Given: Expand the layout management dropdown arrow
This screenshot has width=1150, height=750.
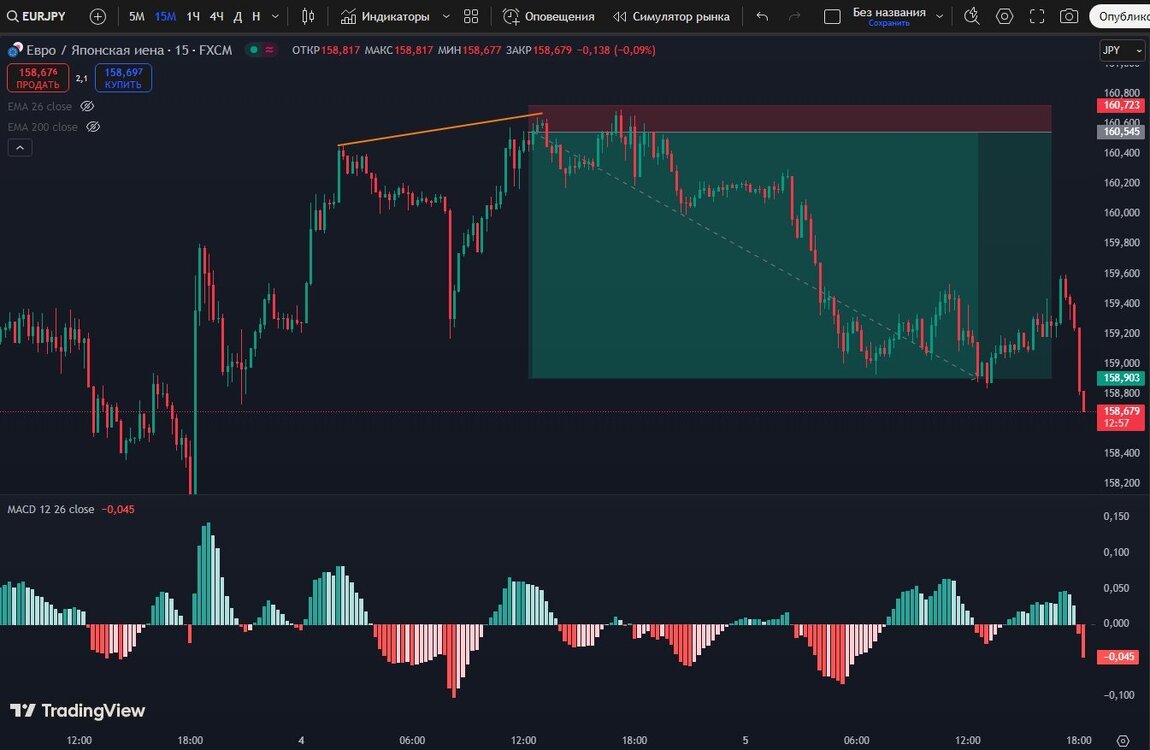Looking at the screenshot, I should [x=939, y=16].
